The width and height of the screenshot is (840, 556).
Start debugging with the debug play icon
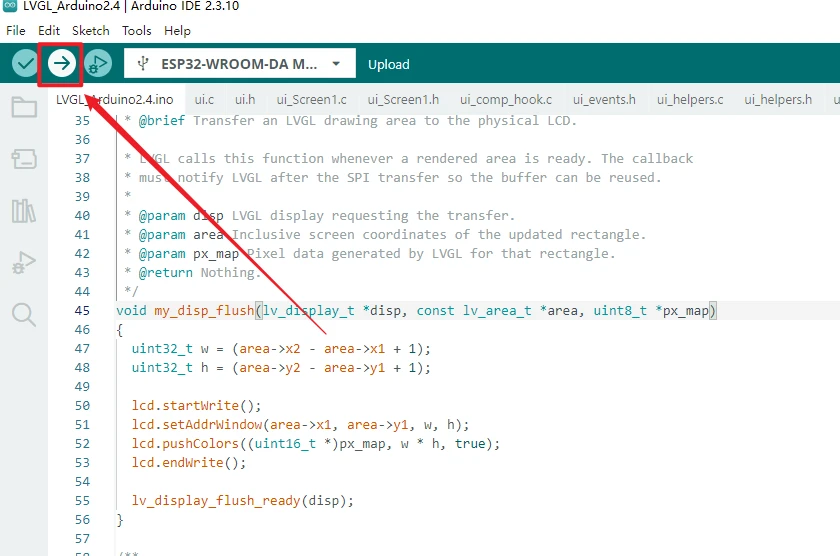98,64
